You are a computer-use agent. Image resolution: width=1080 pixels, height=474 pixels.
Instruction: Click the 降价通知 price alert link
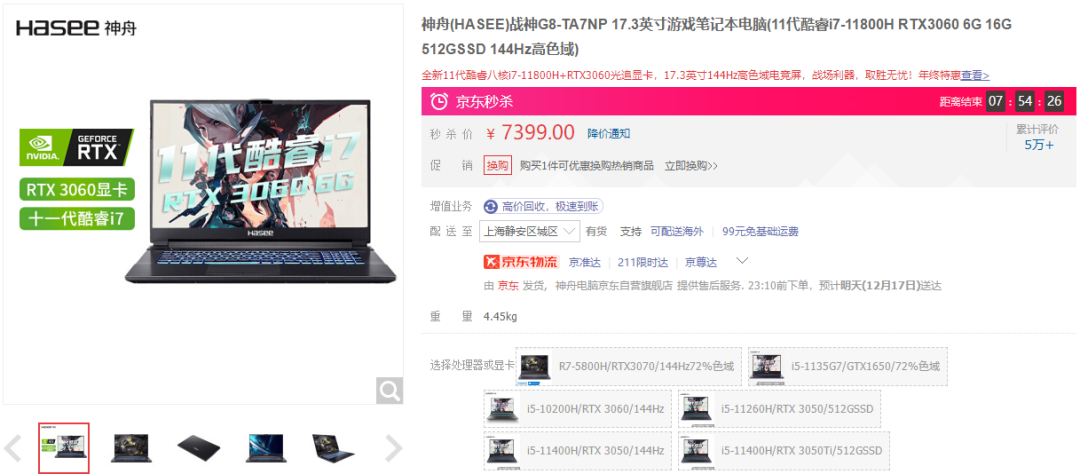[x=608, y=133]
